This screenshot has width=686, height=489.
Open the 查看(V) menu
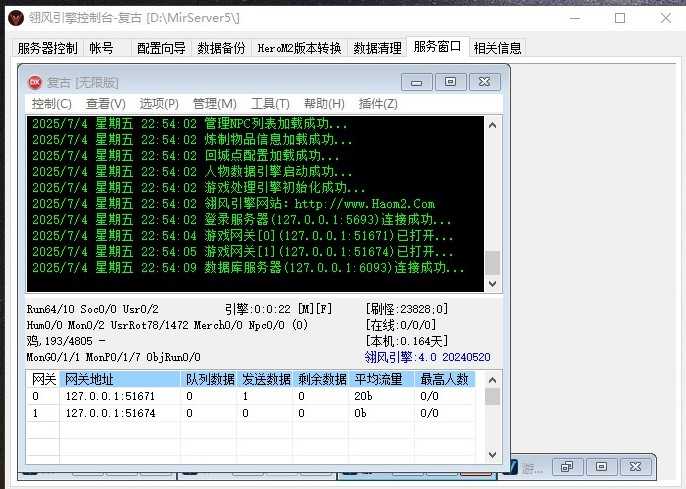click(105, 104)
